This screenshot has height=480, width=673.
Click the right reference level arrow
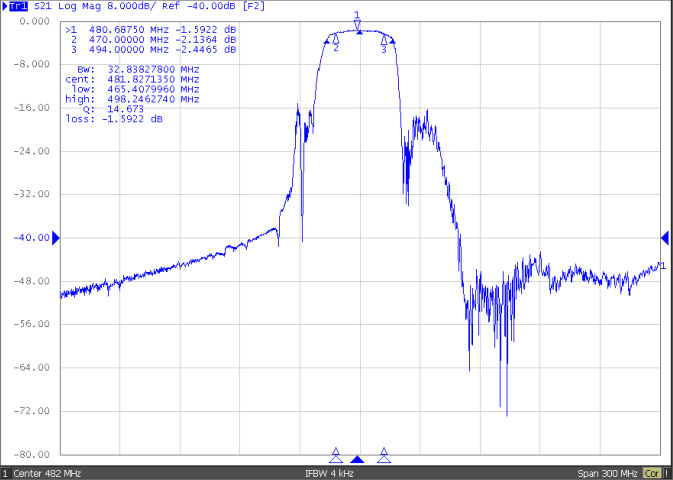665,237
